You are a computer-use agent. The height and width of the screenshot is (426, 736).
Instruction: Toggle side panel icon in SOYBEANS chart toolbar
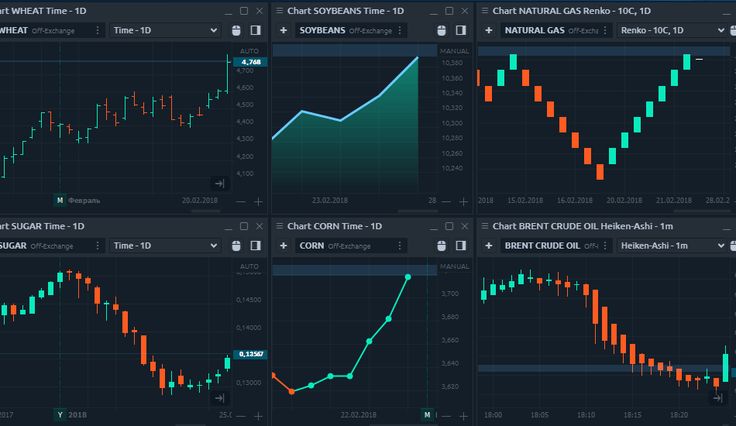click(x=460, y=31)
